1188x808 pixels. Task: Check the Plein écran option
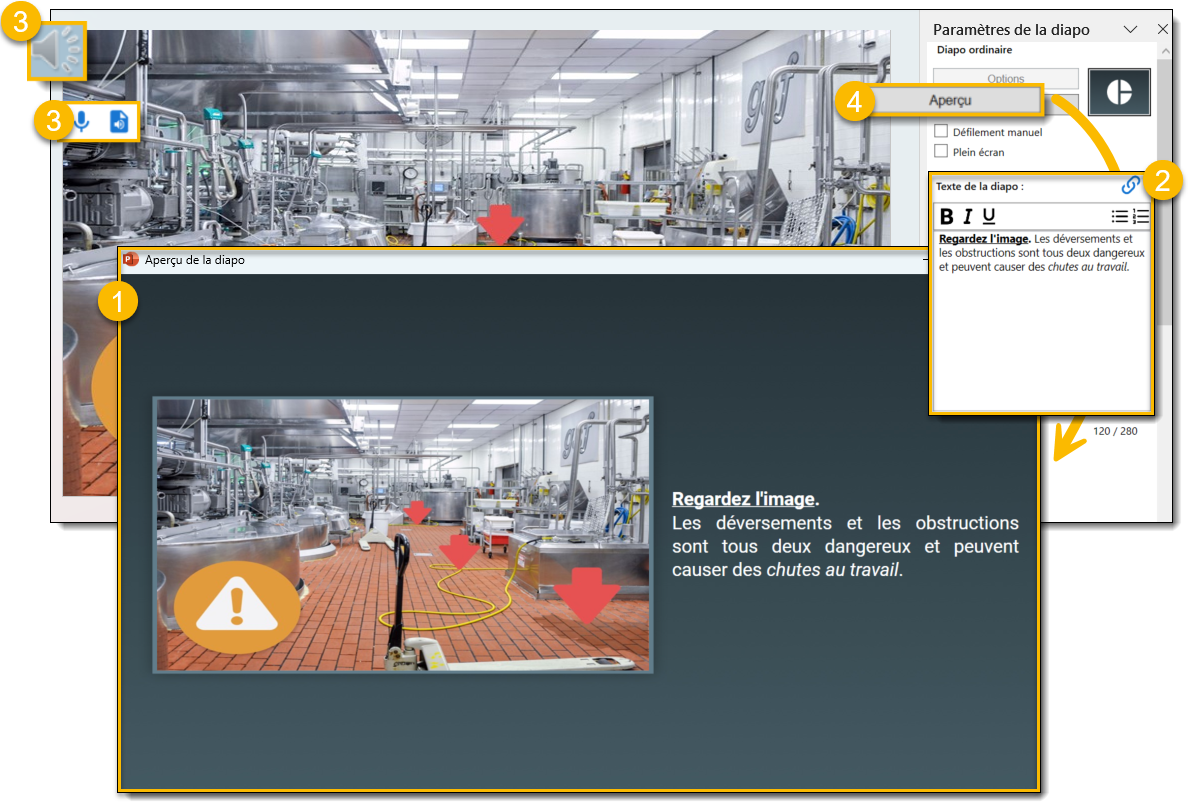pyautogui.click(x=940, y=152)
